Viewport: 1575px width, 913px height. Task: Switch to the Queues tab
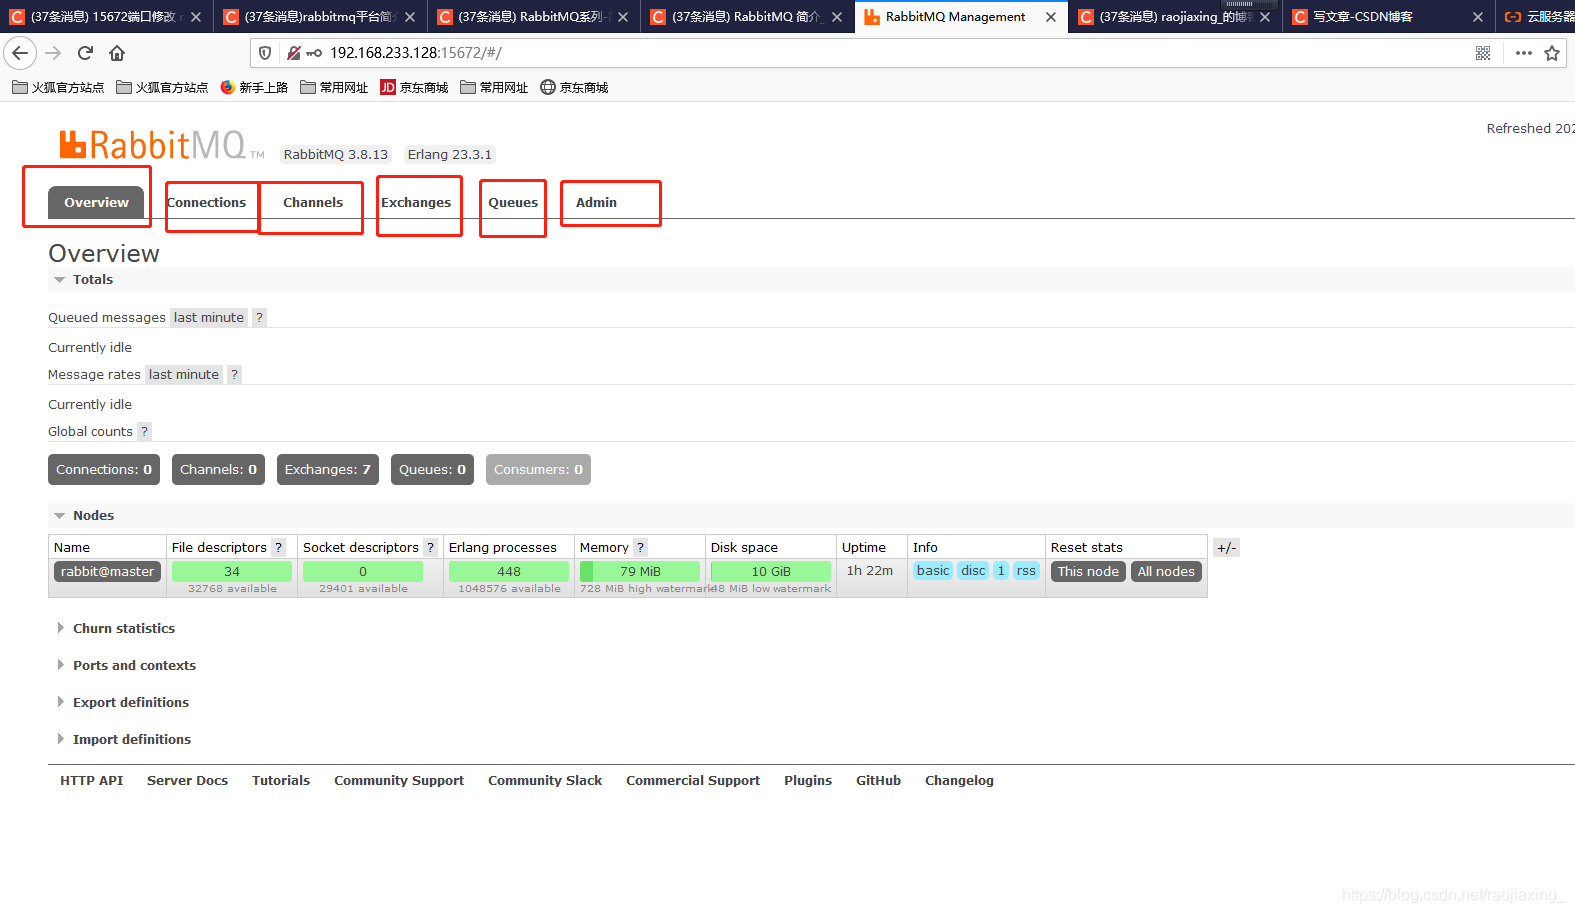[513, 202]
